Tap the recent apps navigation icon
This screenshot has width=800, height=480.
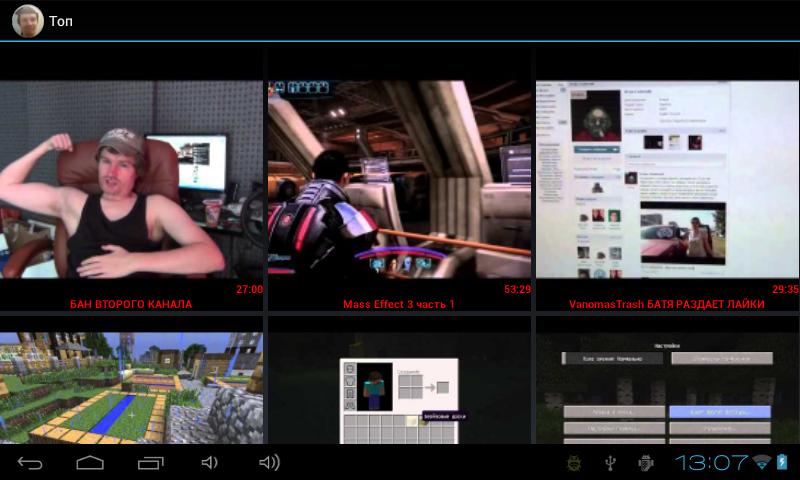(x=151, y=463)
